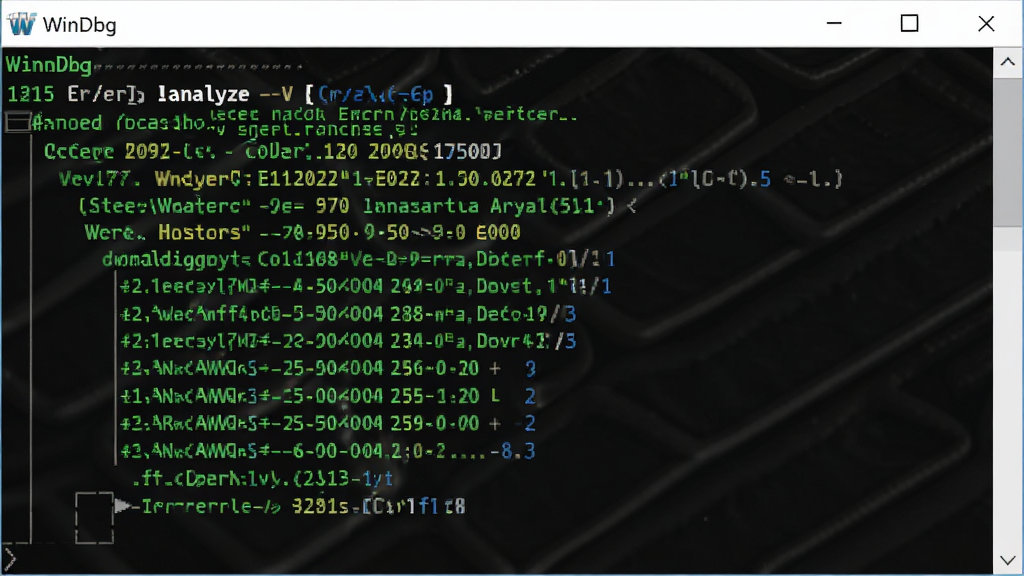Select the 'WinnDbg' header text

point(49,65)
